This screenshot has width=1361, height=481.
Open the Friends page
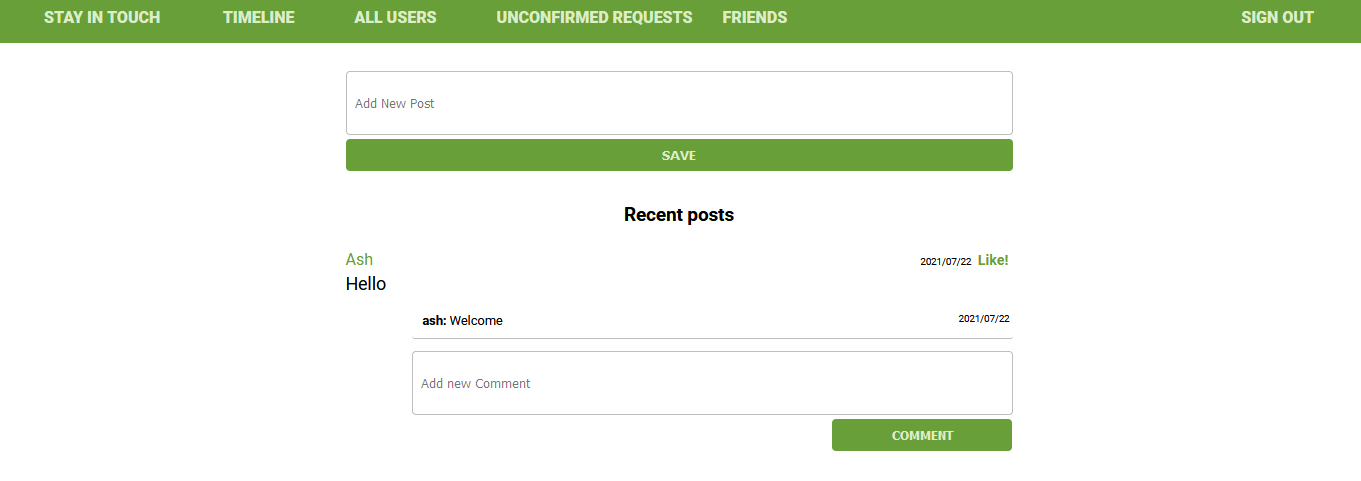(x=755, y=17)
